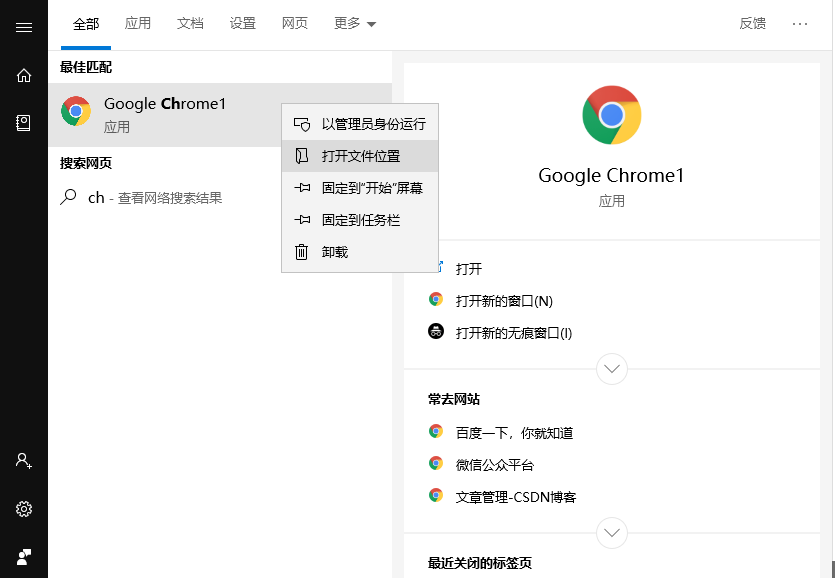
Task: Click the trash can icon for 卸载
Action: point(301,251)
